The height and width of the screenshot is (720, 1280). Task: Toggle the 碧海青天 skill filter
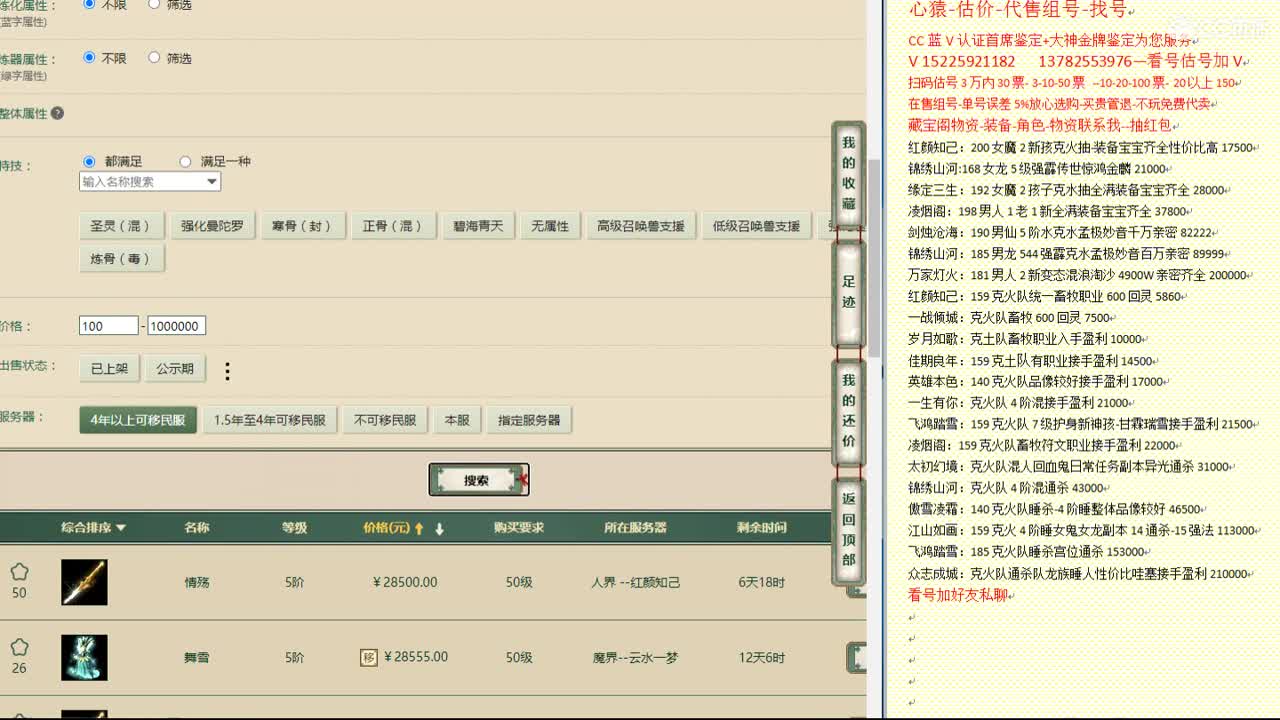pos(478,226)
